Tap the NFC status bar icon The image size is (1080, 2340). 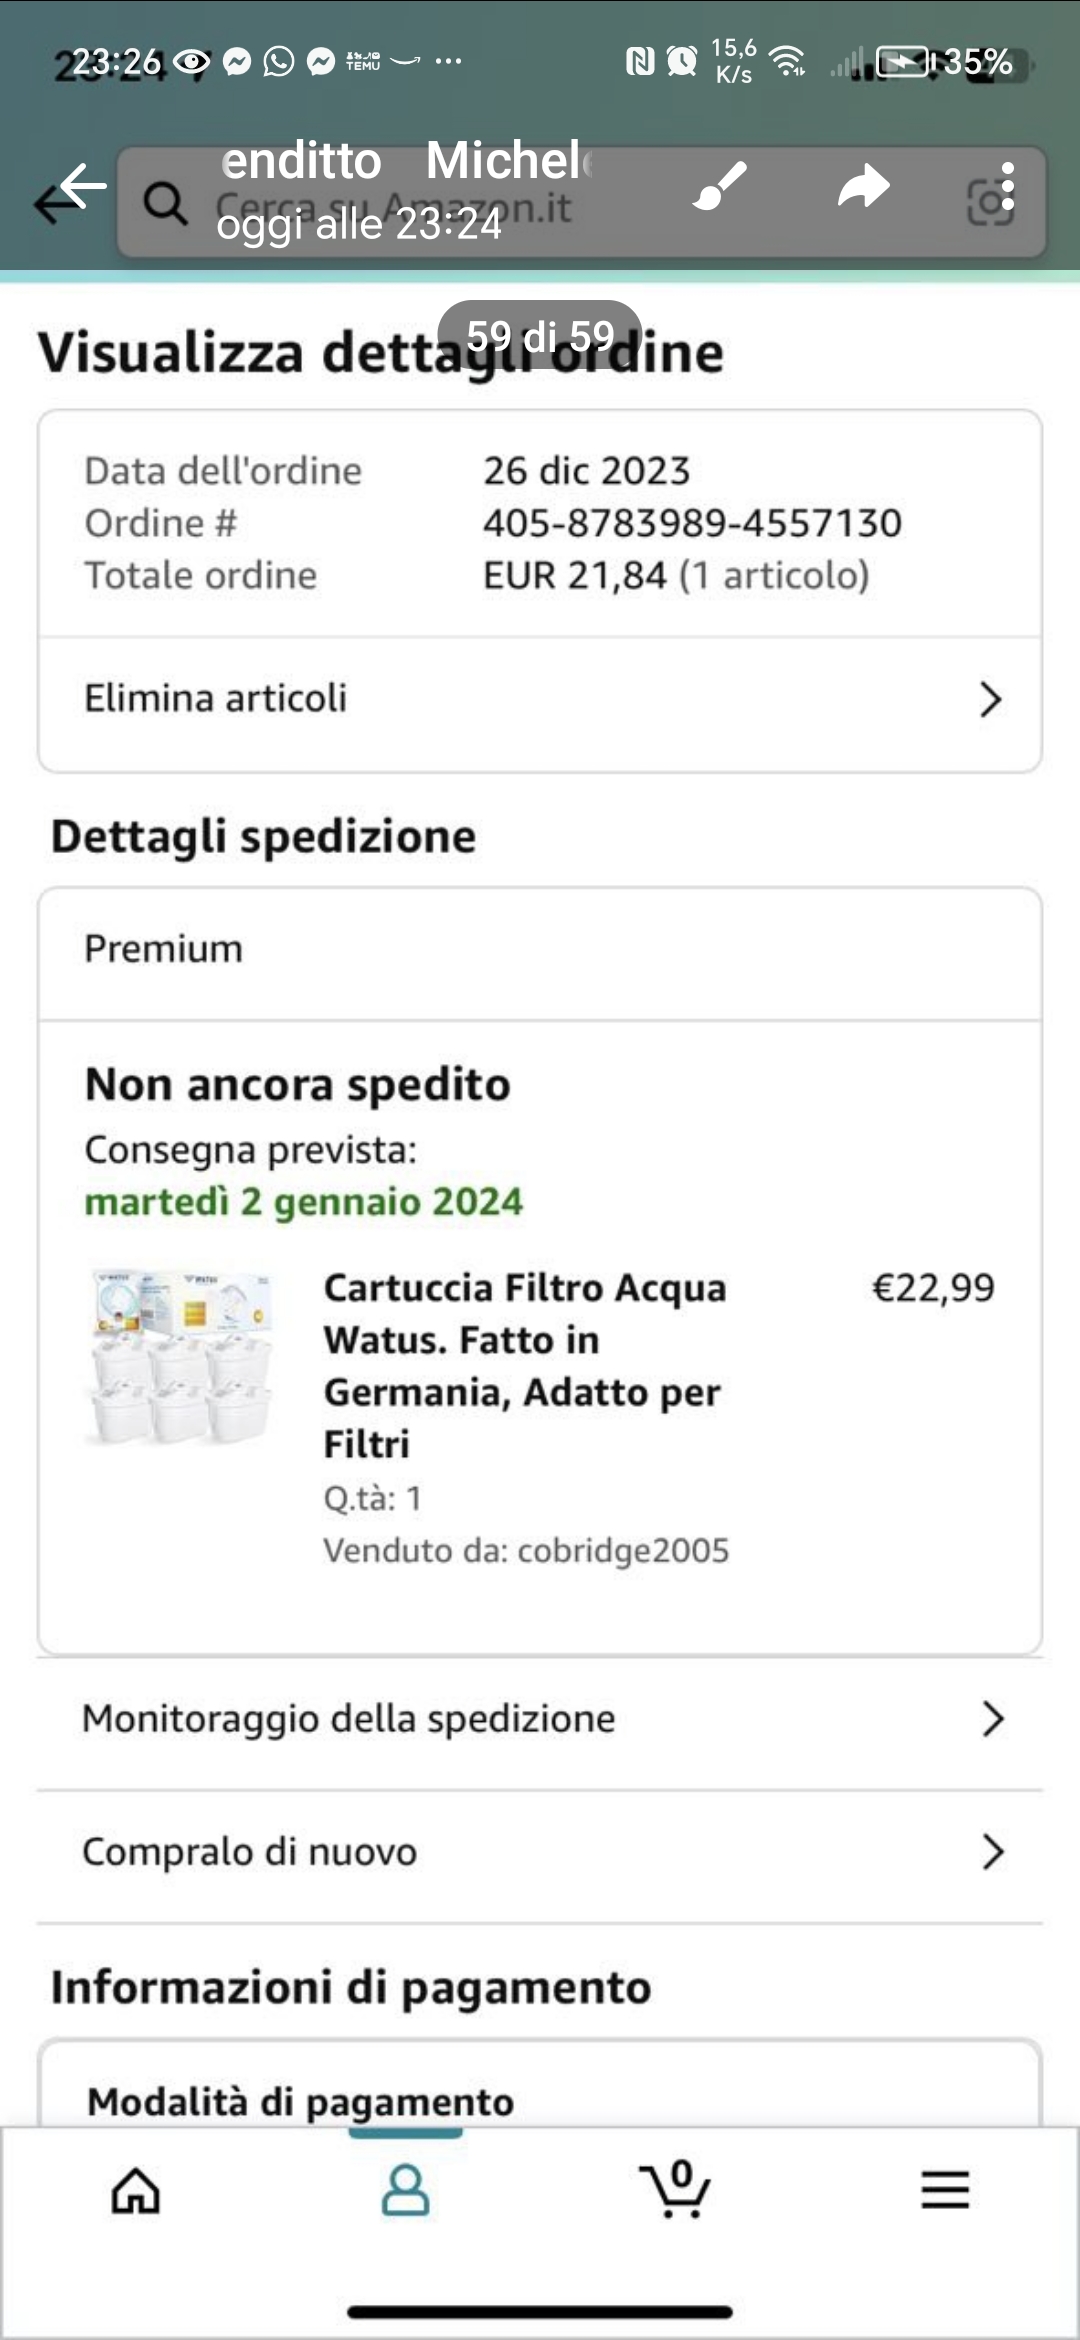pyautogui.click(x=640, y=62)
